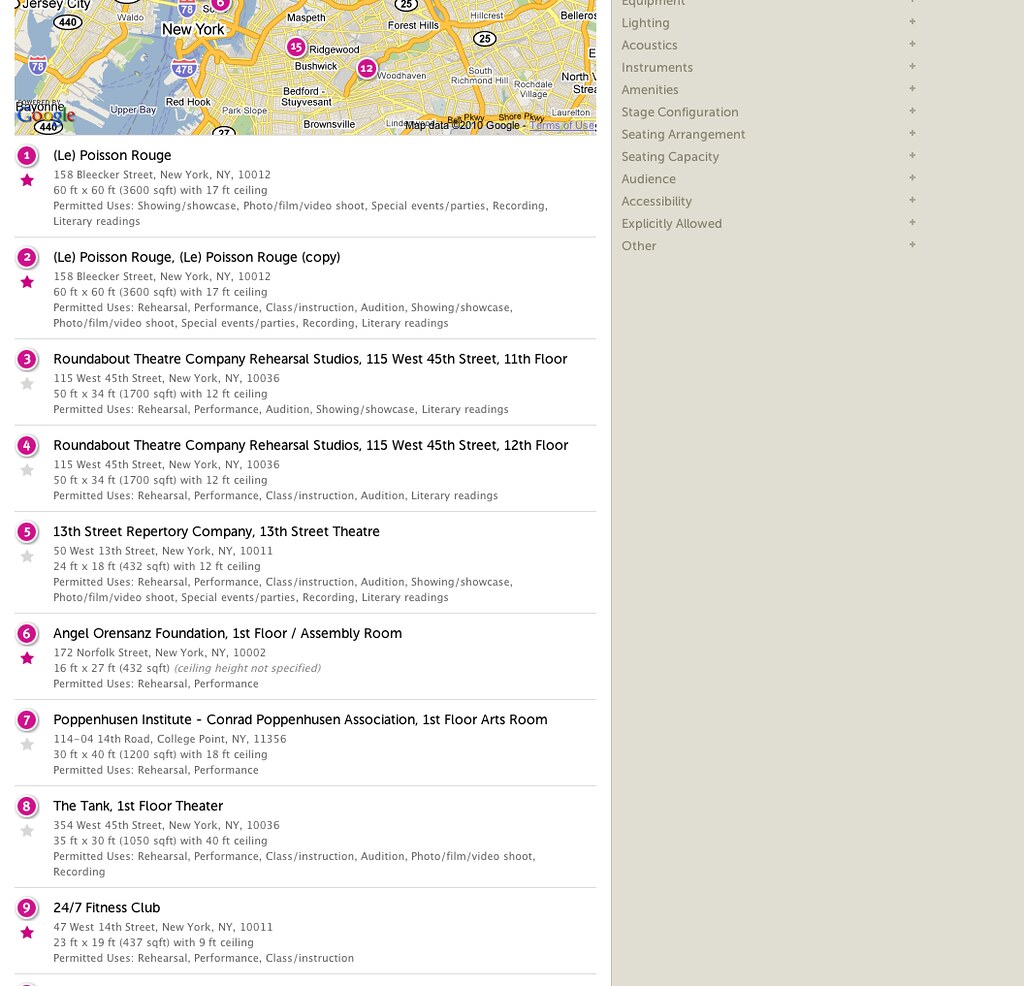
Task: Open the 24/7 Fitness Club listing title
Action: 106,907
